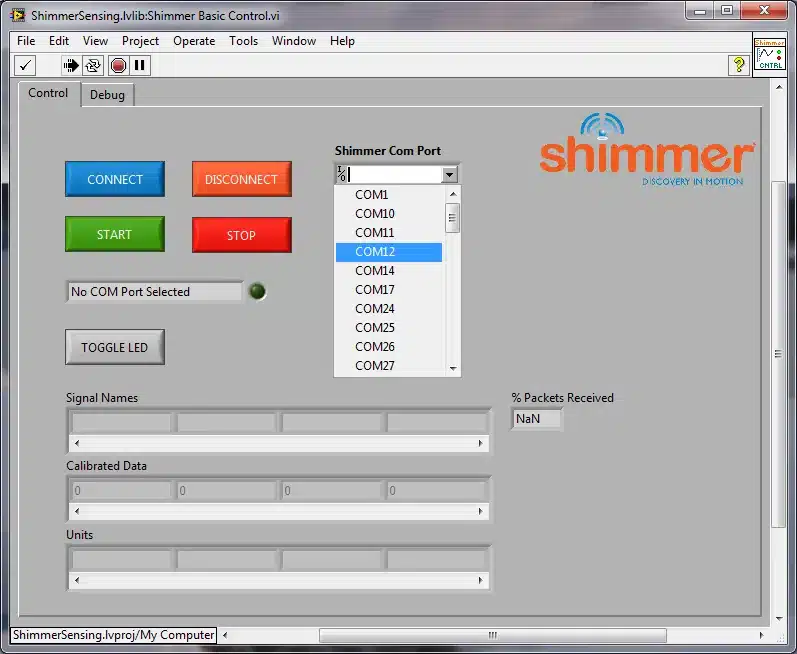
Task: Click Calibrated Data scrollbar right arrow
Action: point(481,511)
